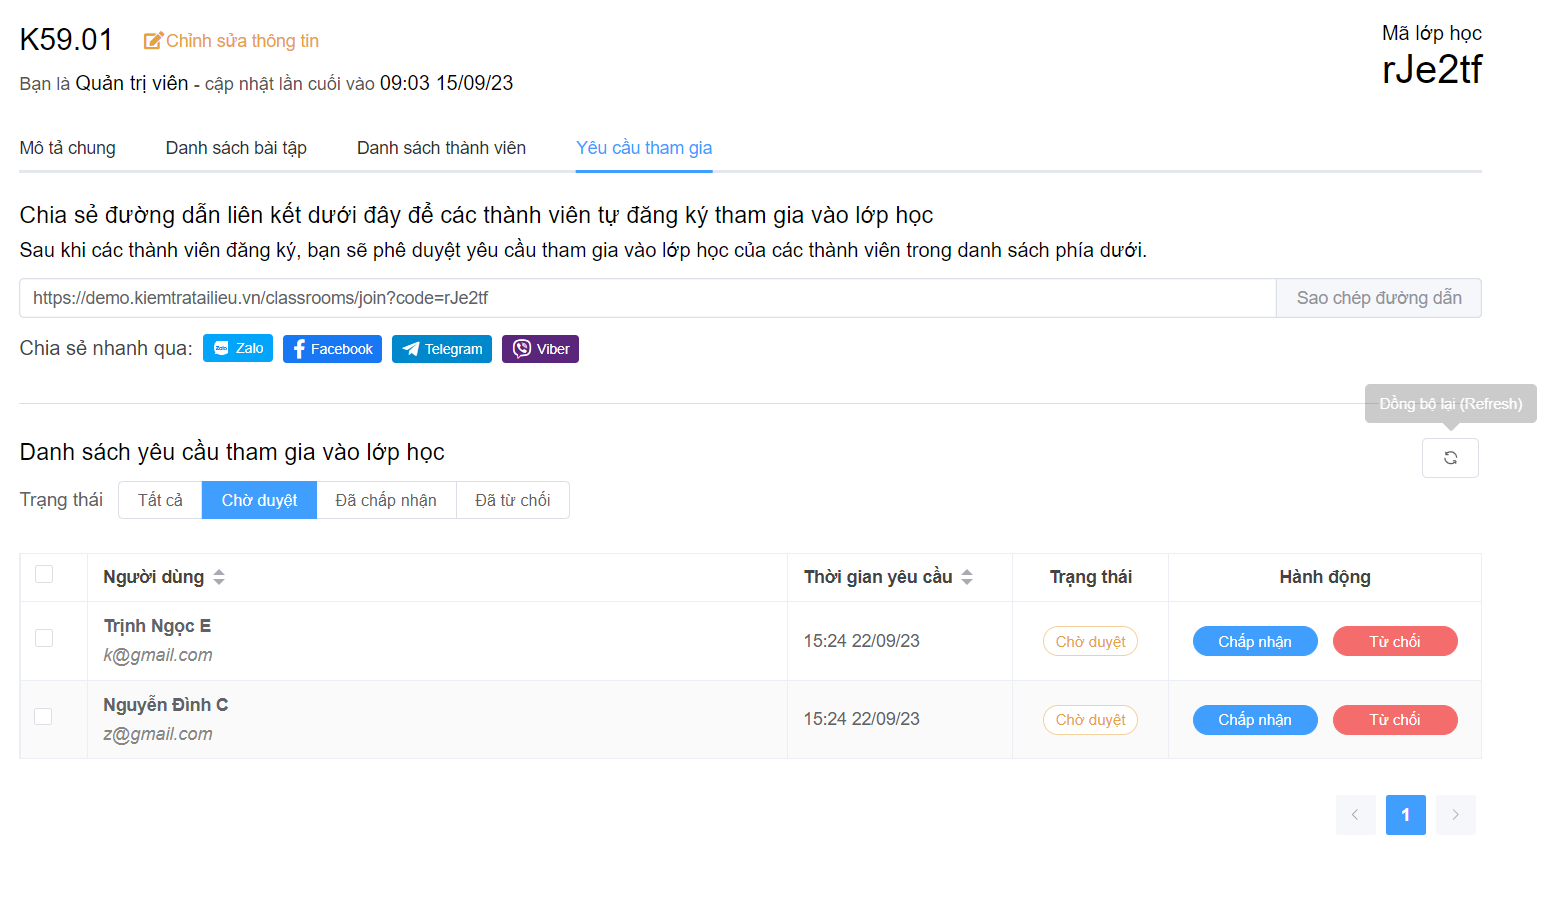Image resolution: width=1562 pixels, height=905 pixels.
Task: Toggle the select-all header checkbox
Action: point(44,574)
